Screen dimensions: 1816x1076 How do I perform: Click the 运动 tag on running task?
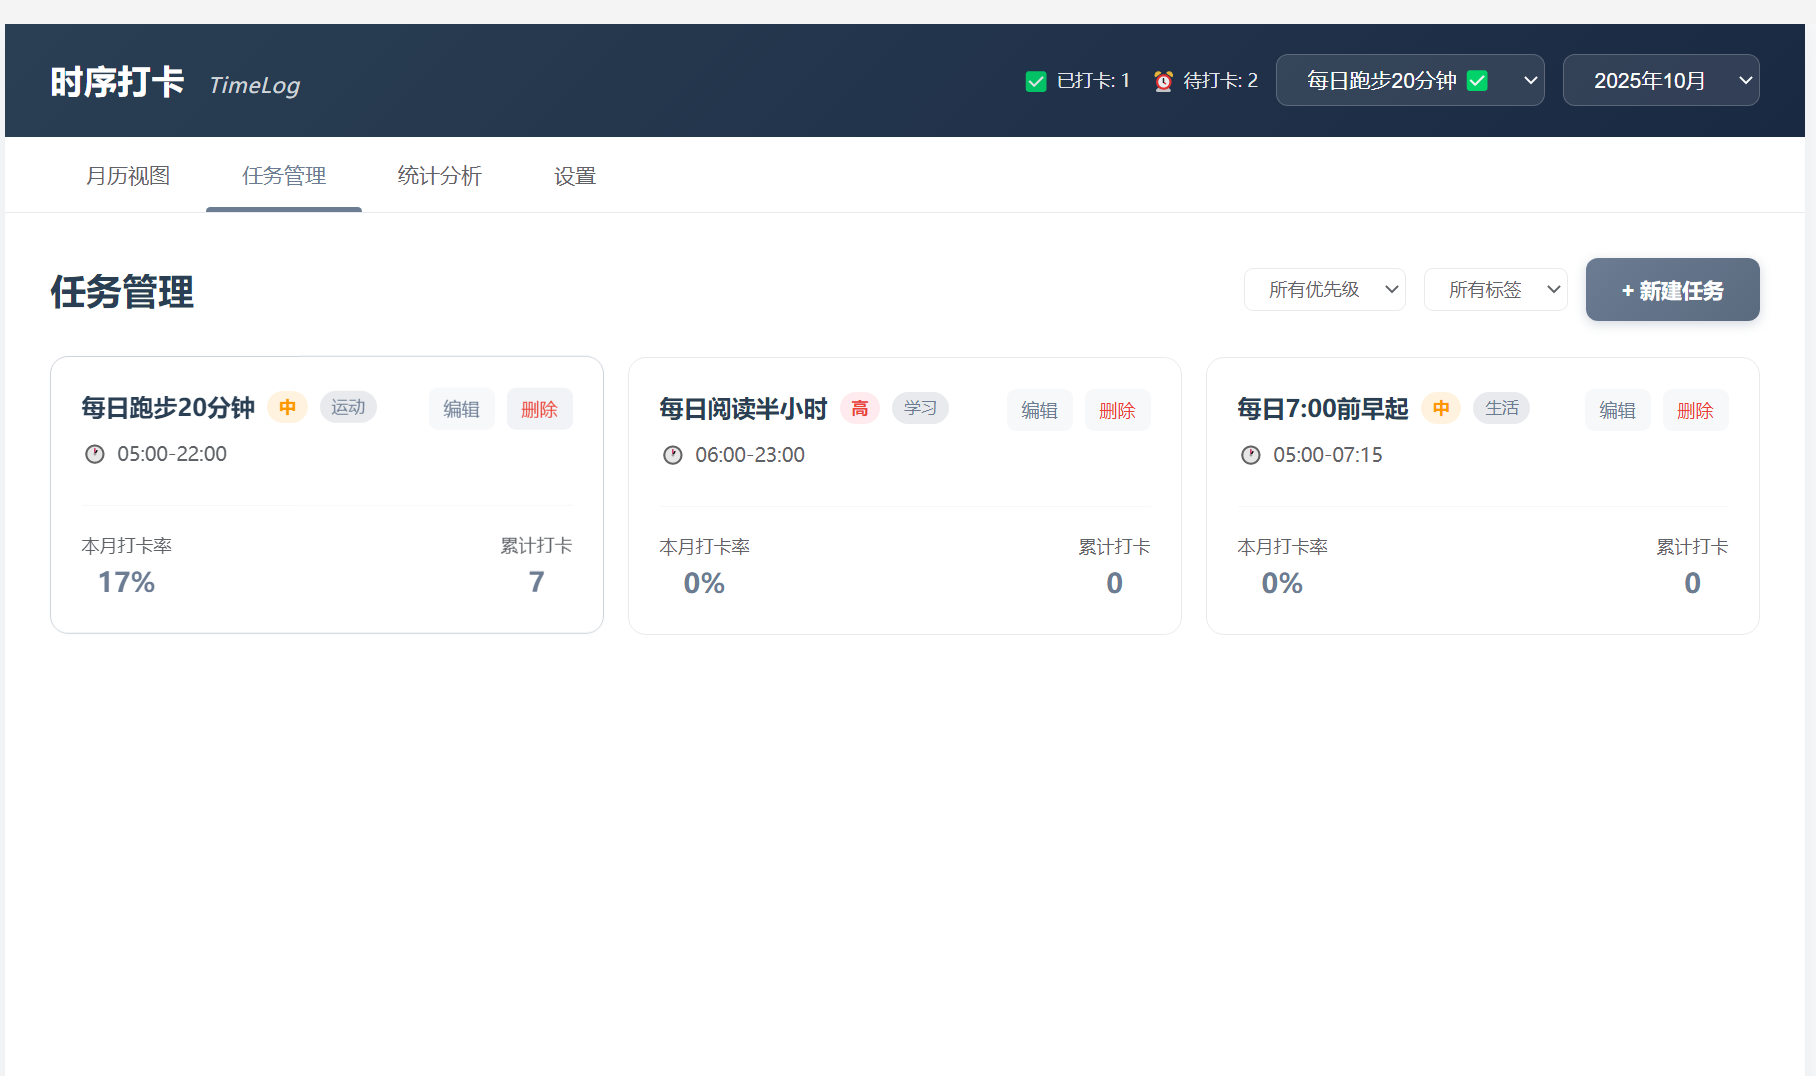pos(348,407)
